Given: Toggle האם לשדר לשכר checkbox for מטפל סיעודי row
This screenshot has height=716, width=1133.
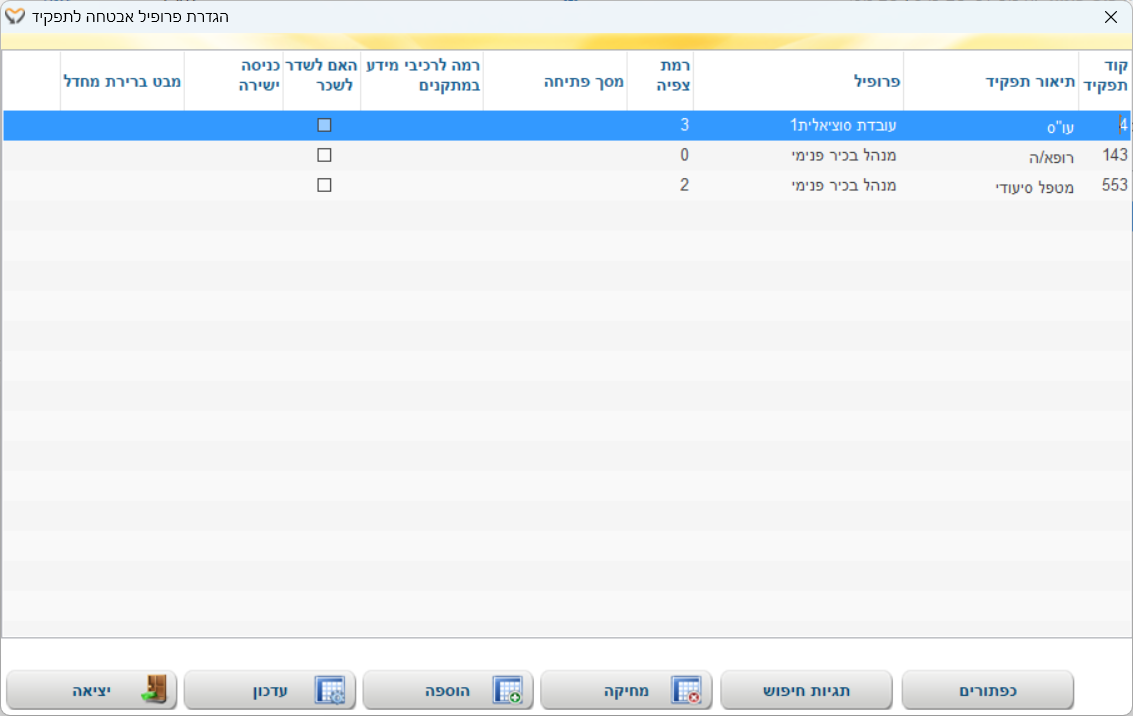Looking at the screenshot, I should click(324, 185).
